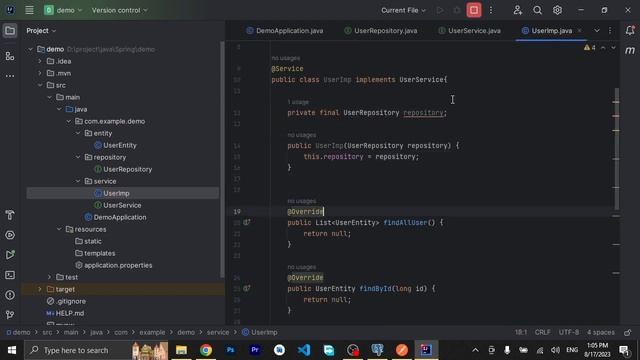
Task: Open the Project view selector dropdown
Action: click(x=41, y=31)
